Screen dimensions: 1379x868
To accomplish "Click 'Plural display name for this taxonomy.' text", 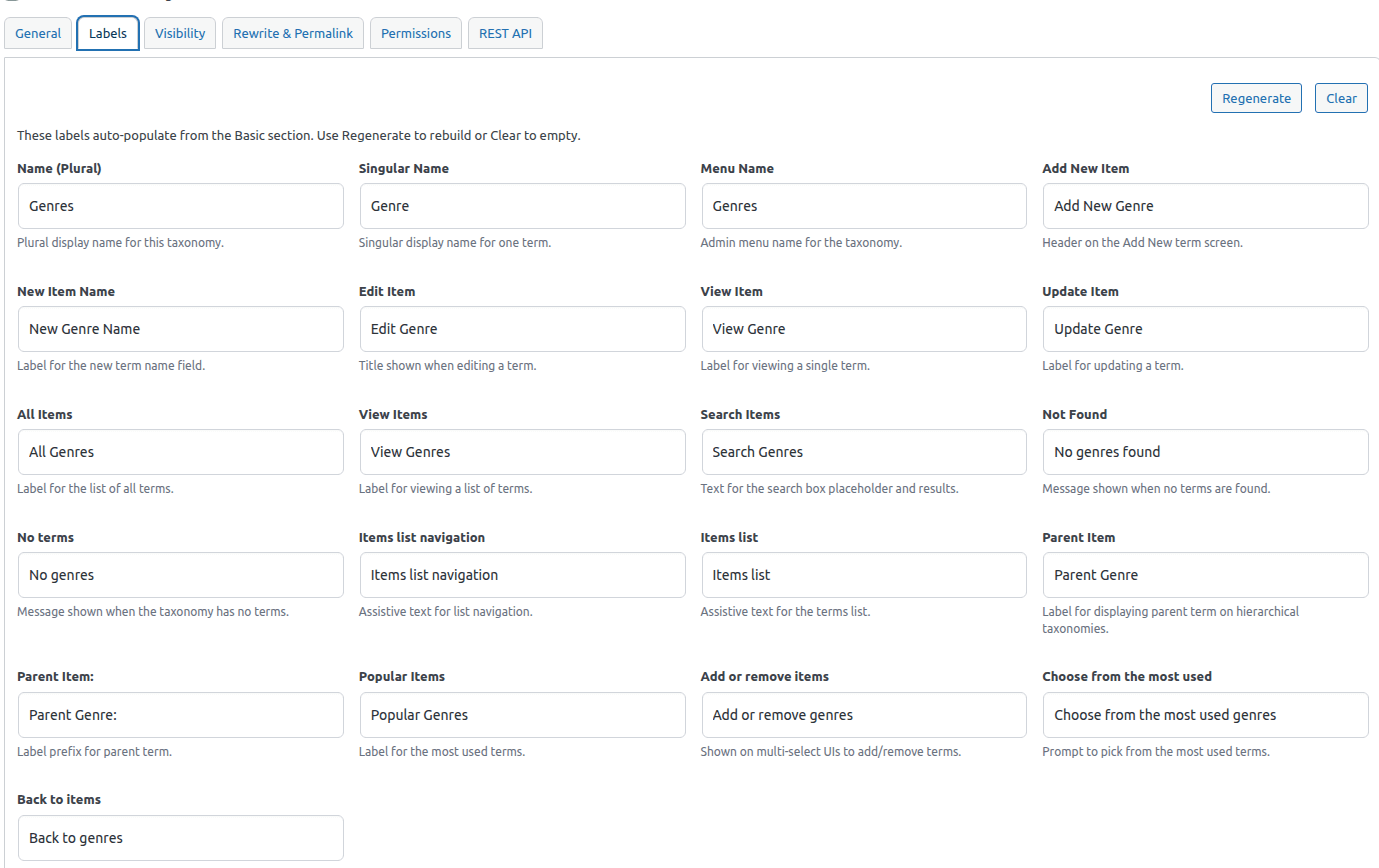I will click(x=120, y=243).
